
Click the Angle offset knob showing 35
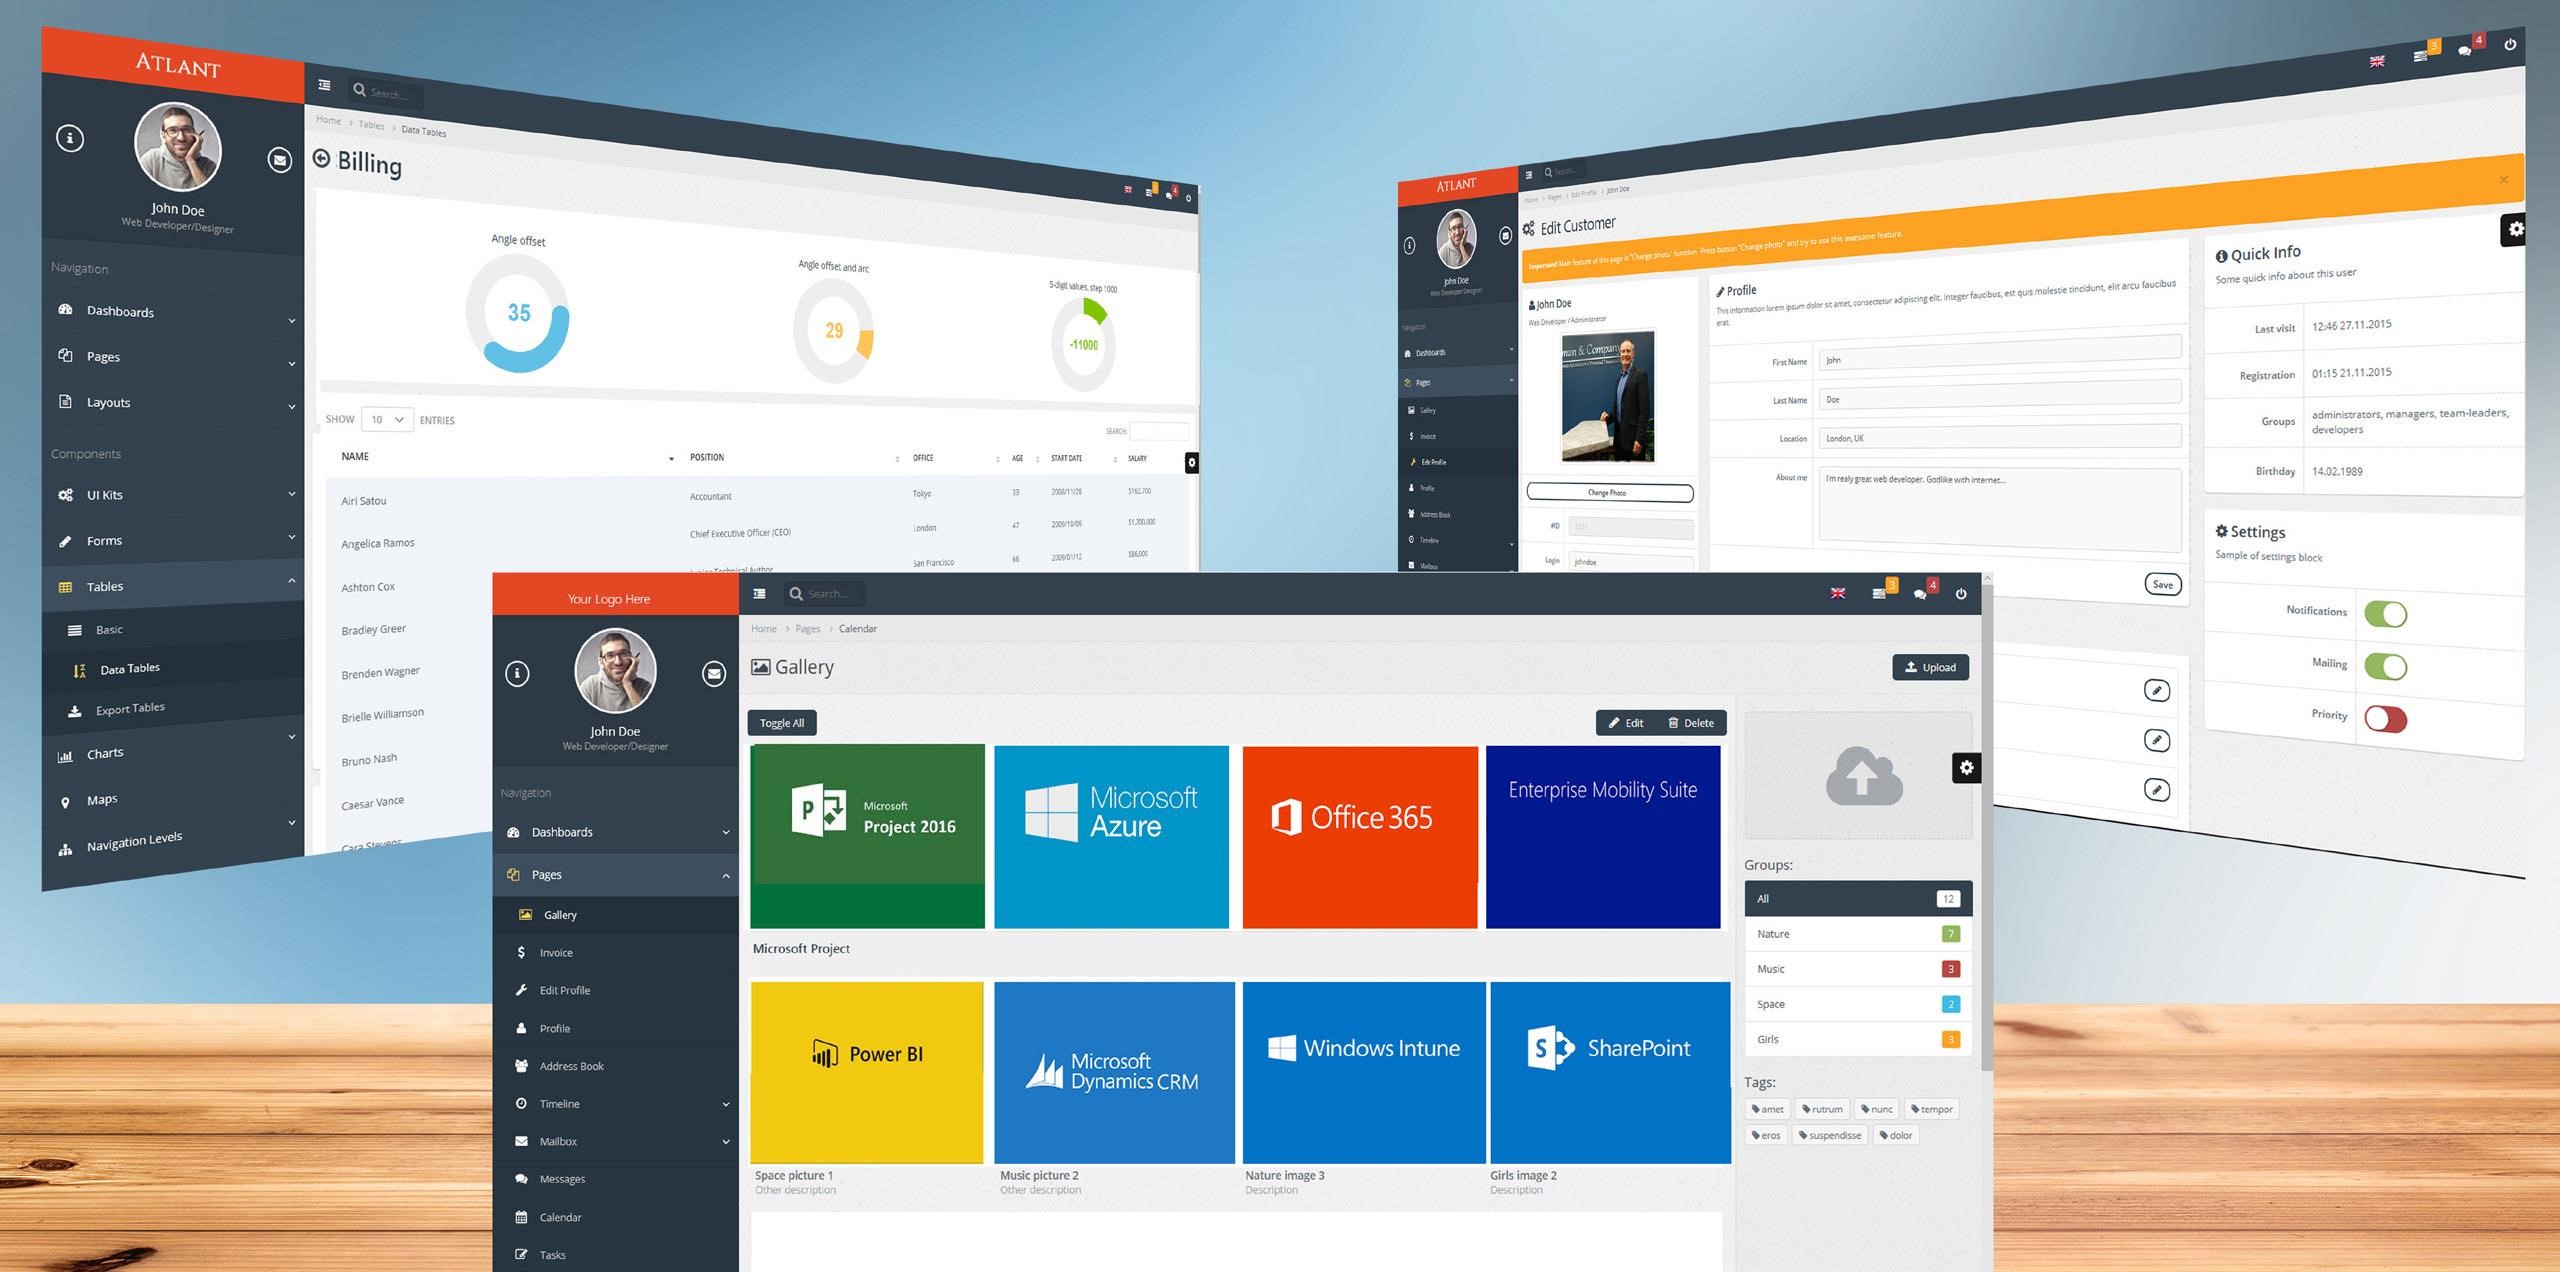tap(518, 313)
